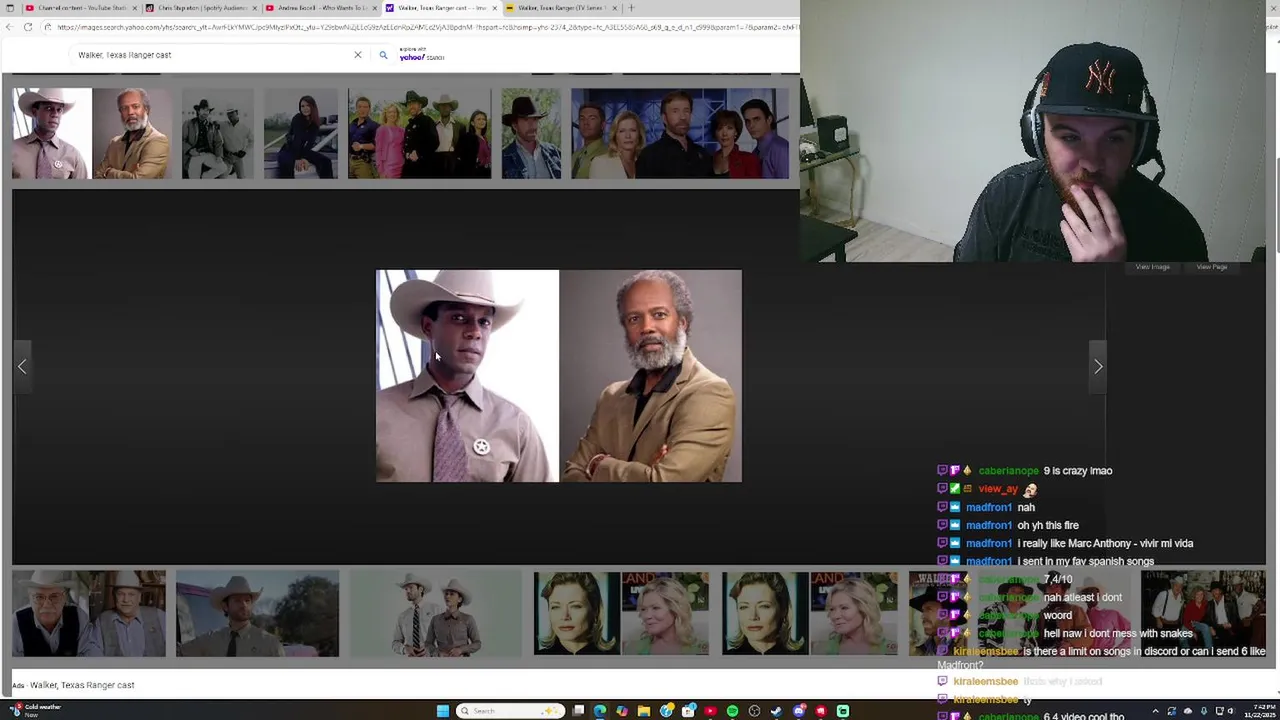The image size is (1280, 720).
Task: Select second blonde woman comparison thumbnail
Action: click(810, 614)
